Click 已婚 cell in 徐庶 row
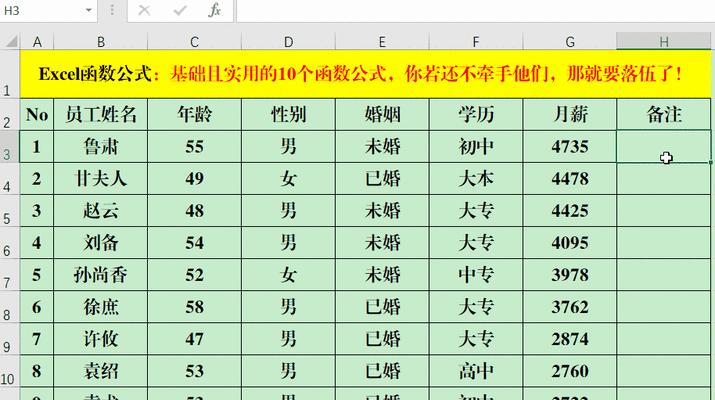 point(382,307)
